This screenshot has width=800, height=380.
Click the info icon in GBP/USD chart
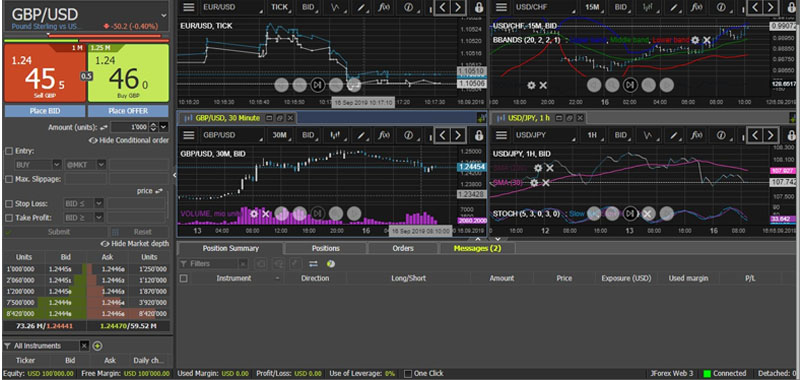pos(408,135)
